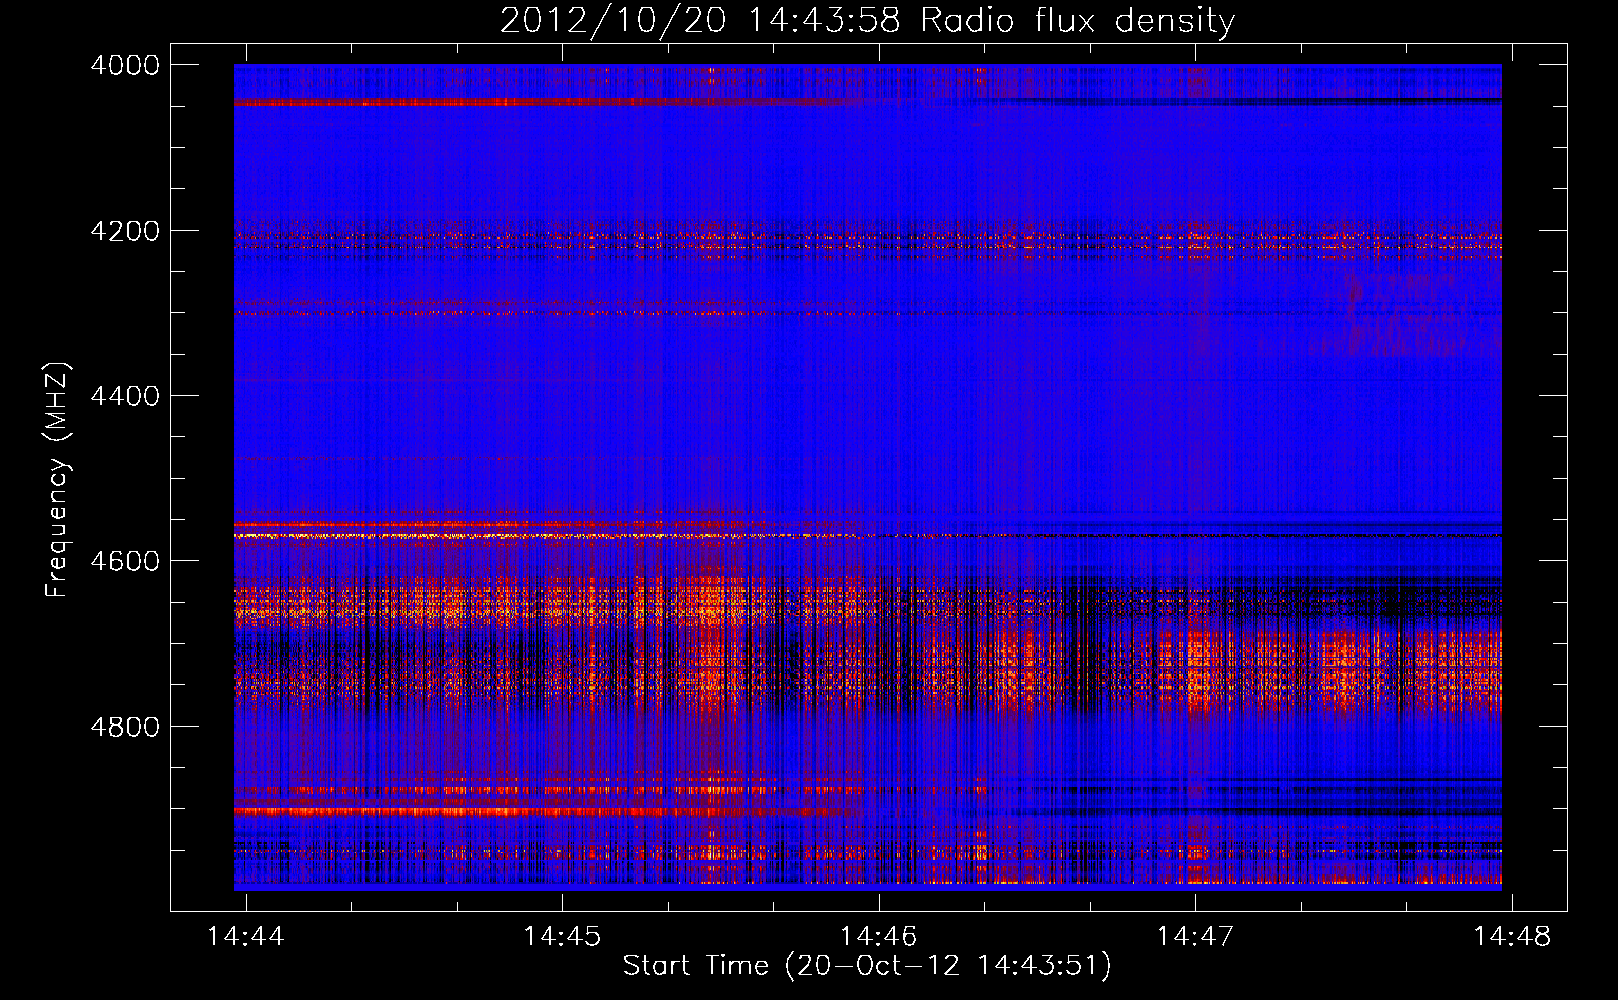
Task: Click the "Frequency (MHZ)" axis title
Action: (x=57, y=480)
